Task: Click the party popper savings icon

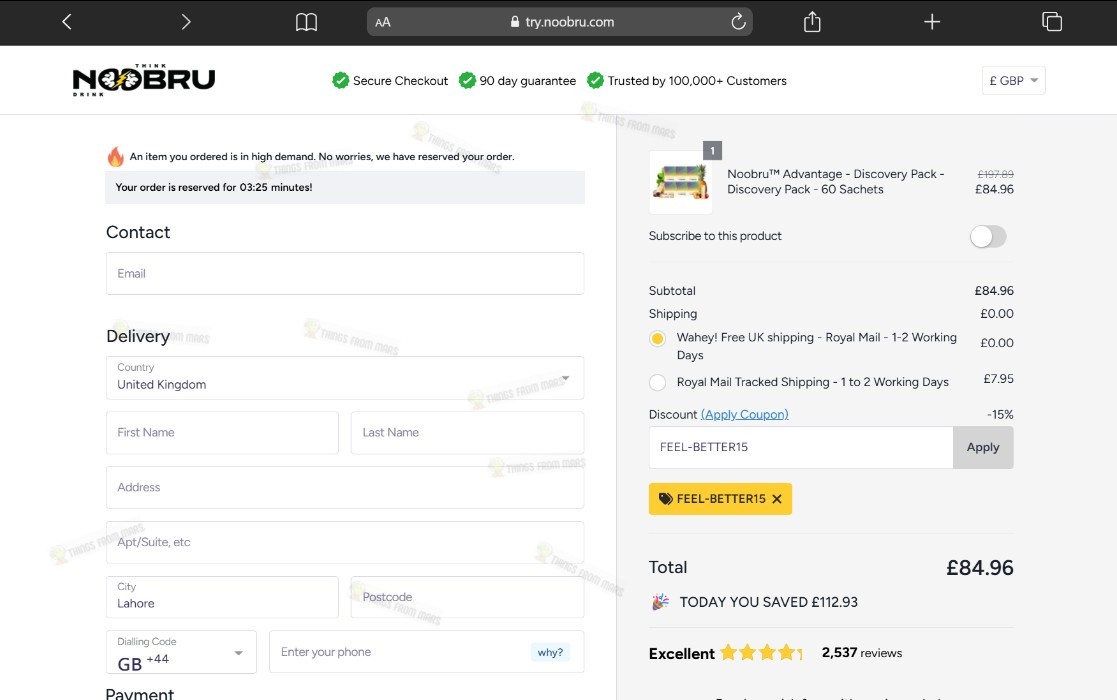Action: tap(660, 602)
